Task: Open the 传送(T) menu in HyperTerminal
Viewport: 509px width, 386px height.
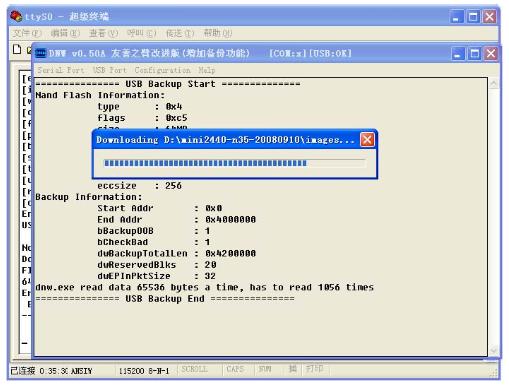Action: pyautogui.click(x=180, y=33)
